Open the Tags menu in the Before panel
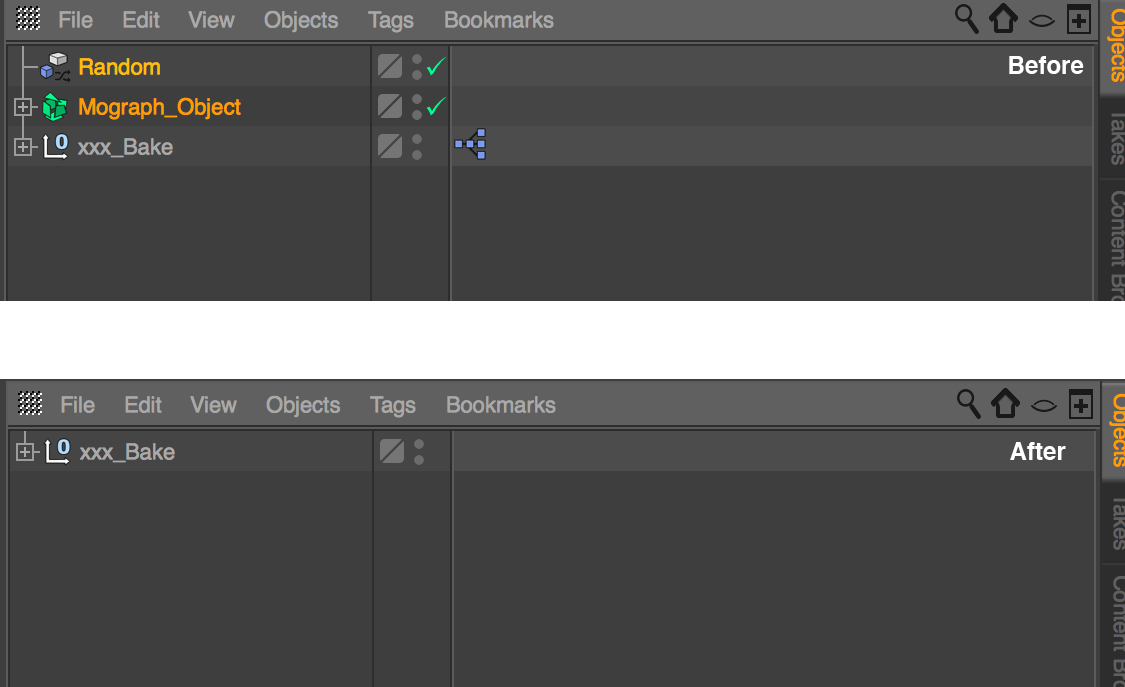The width and height of the screenshot is (1125, 687). coord(390,20)
